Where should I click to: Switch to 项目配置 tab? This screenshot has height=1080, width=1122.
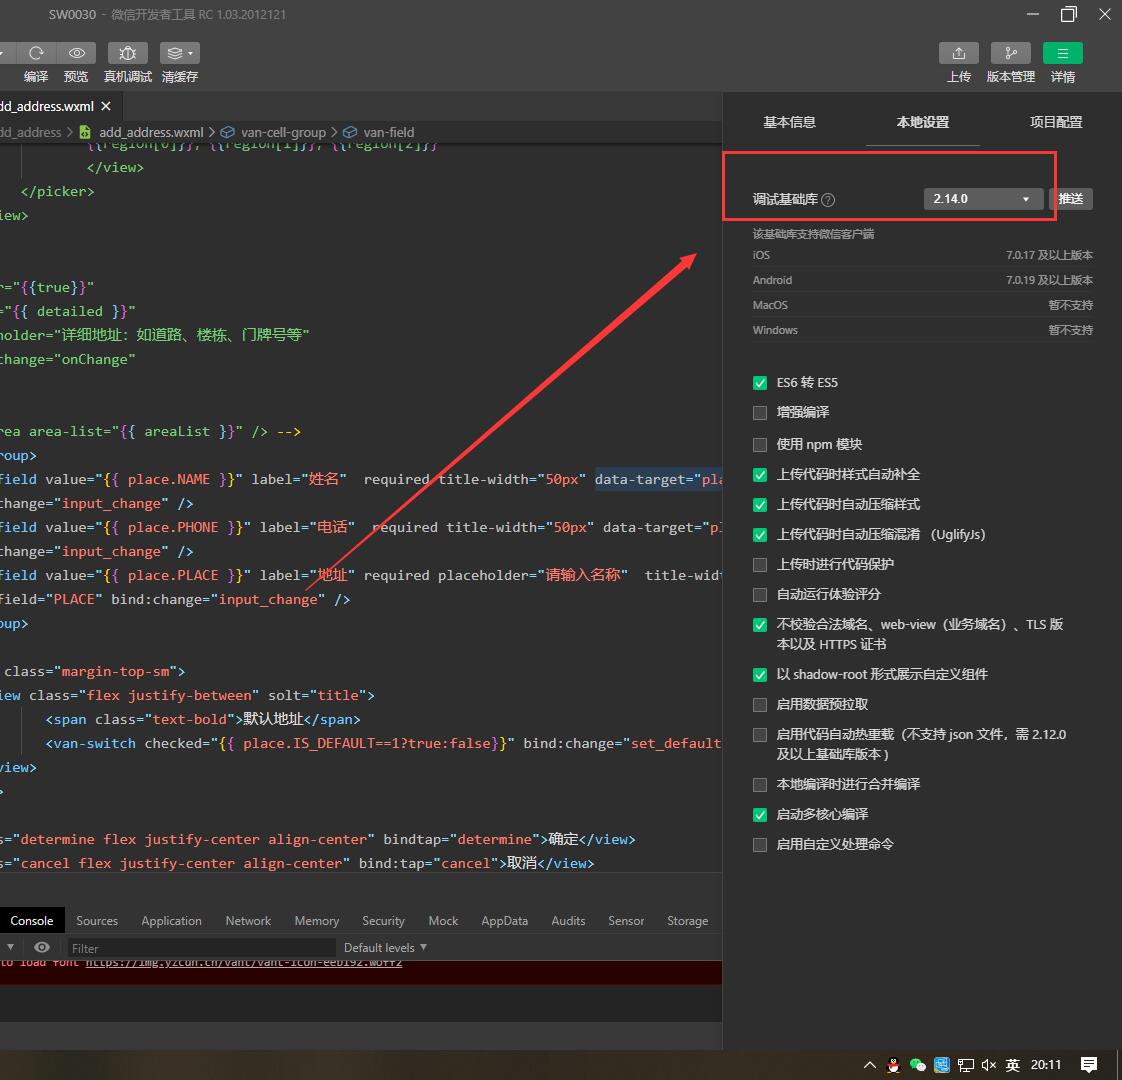click(1055, 122)
